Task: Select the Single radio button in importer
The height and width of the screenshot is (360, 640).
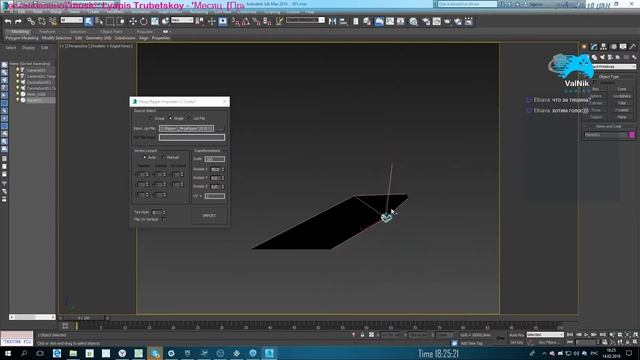Action: [x=171, y=118]
